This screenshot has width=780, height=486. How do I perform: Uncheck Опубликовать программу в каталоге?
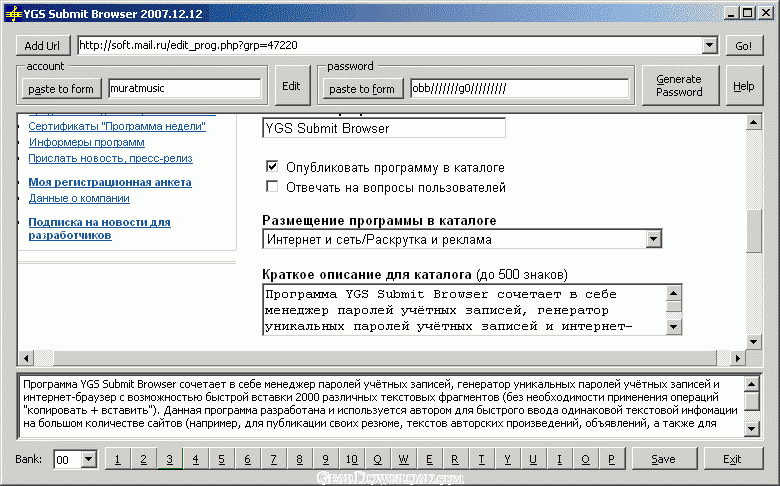272,166
